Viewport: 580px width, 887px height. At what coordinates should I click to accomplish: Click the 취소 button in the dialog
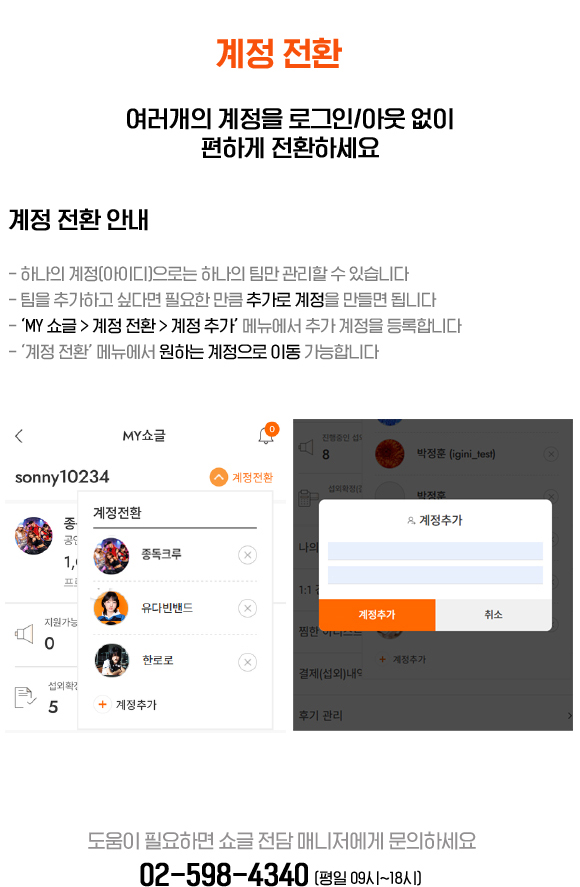click(x=493, y=614)
